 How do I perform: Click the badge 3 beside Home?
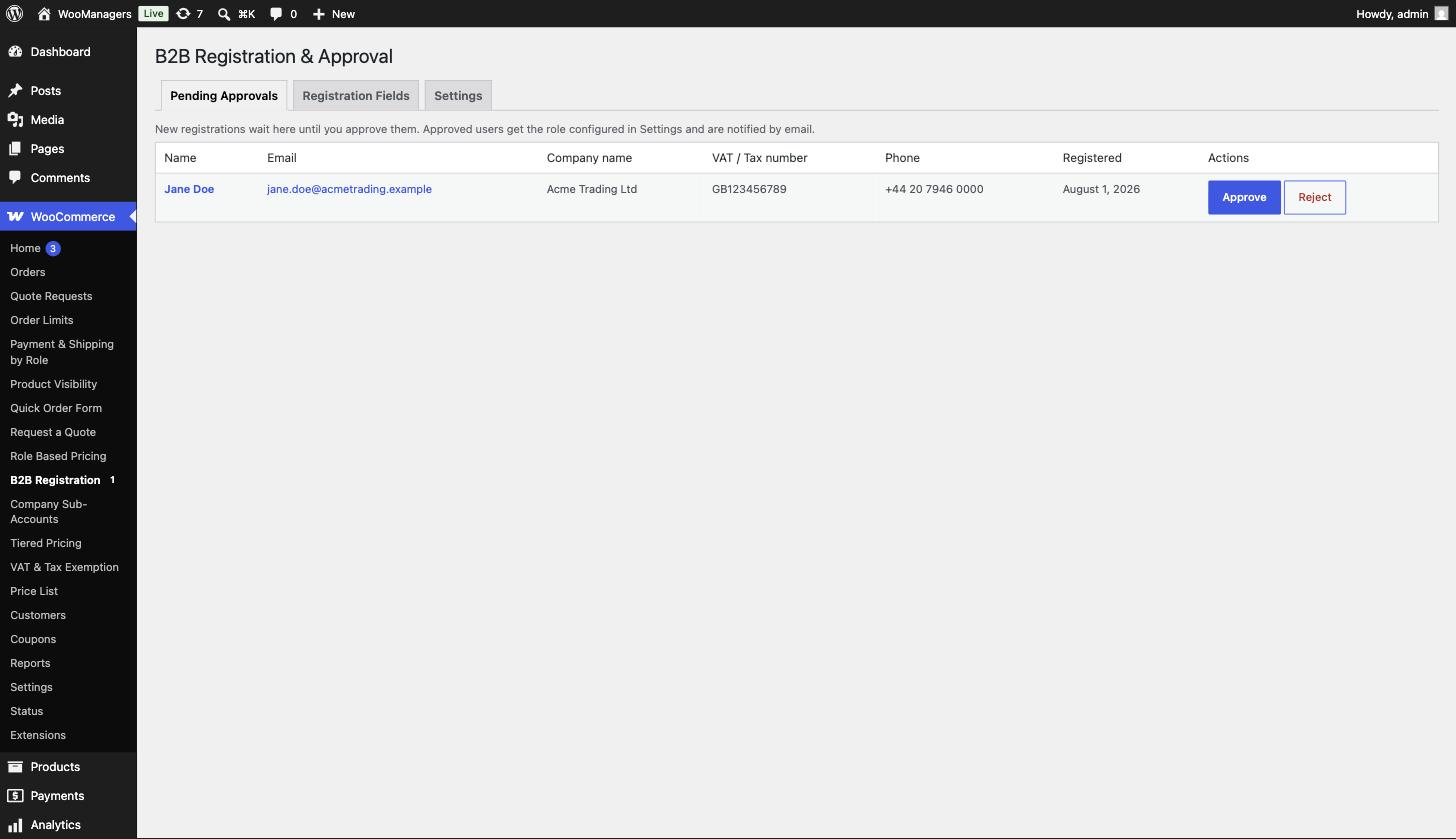(x=53, y=248)
